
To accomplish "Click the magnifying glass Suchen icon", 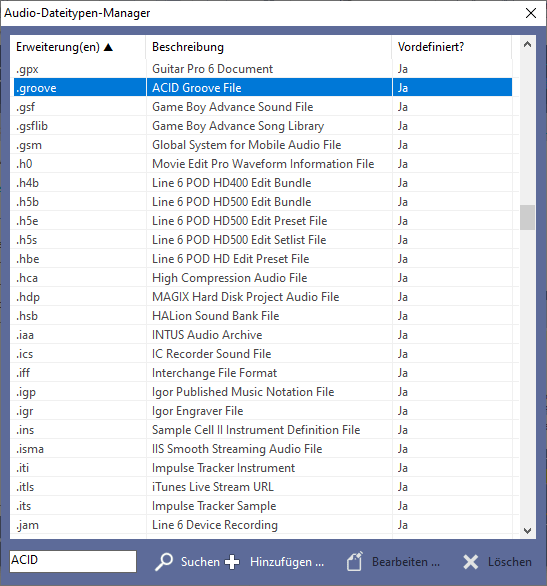I will [x=164, y=562].
